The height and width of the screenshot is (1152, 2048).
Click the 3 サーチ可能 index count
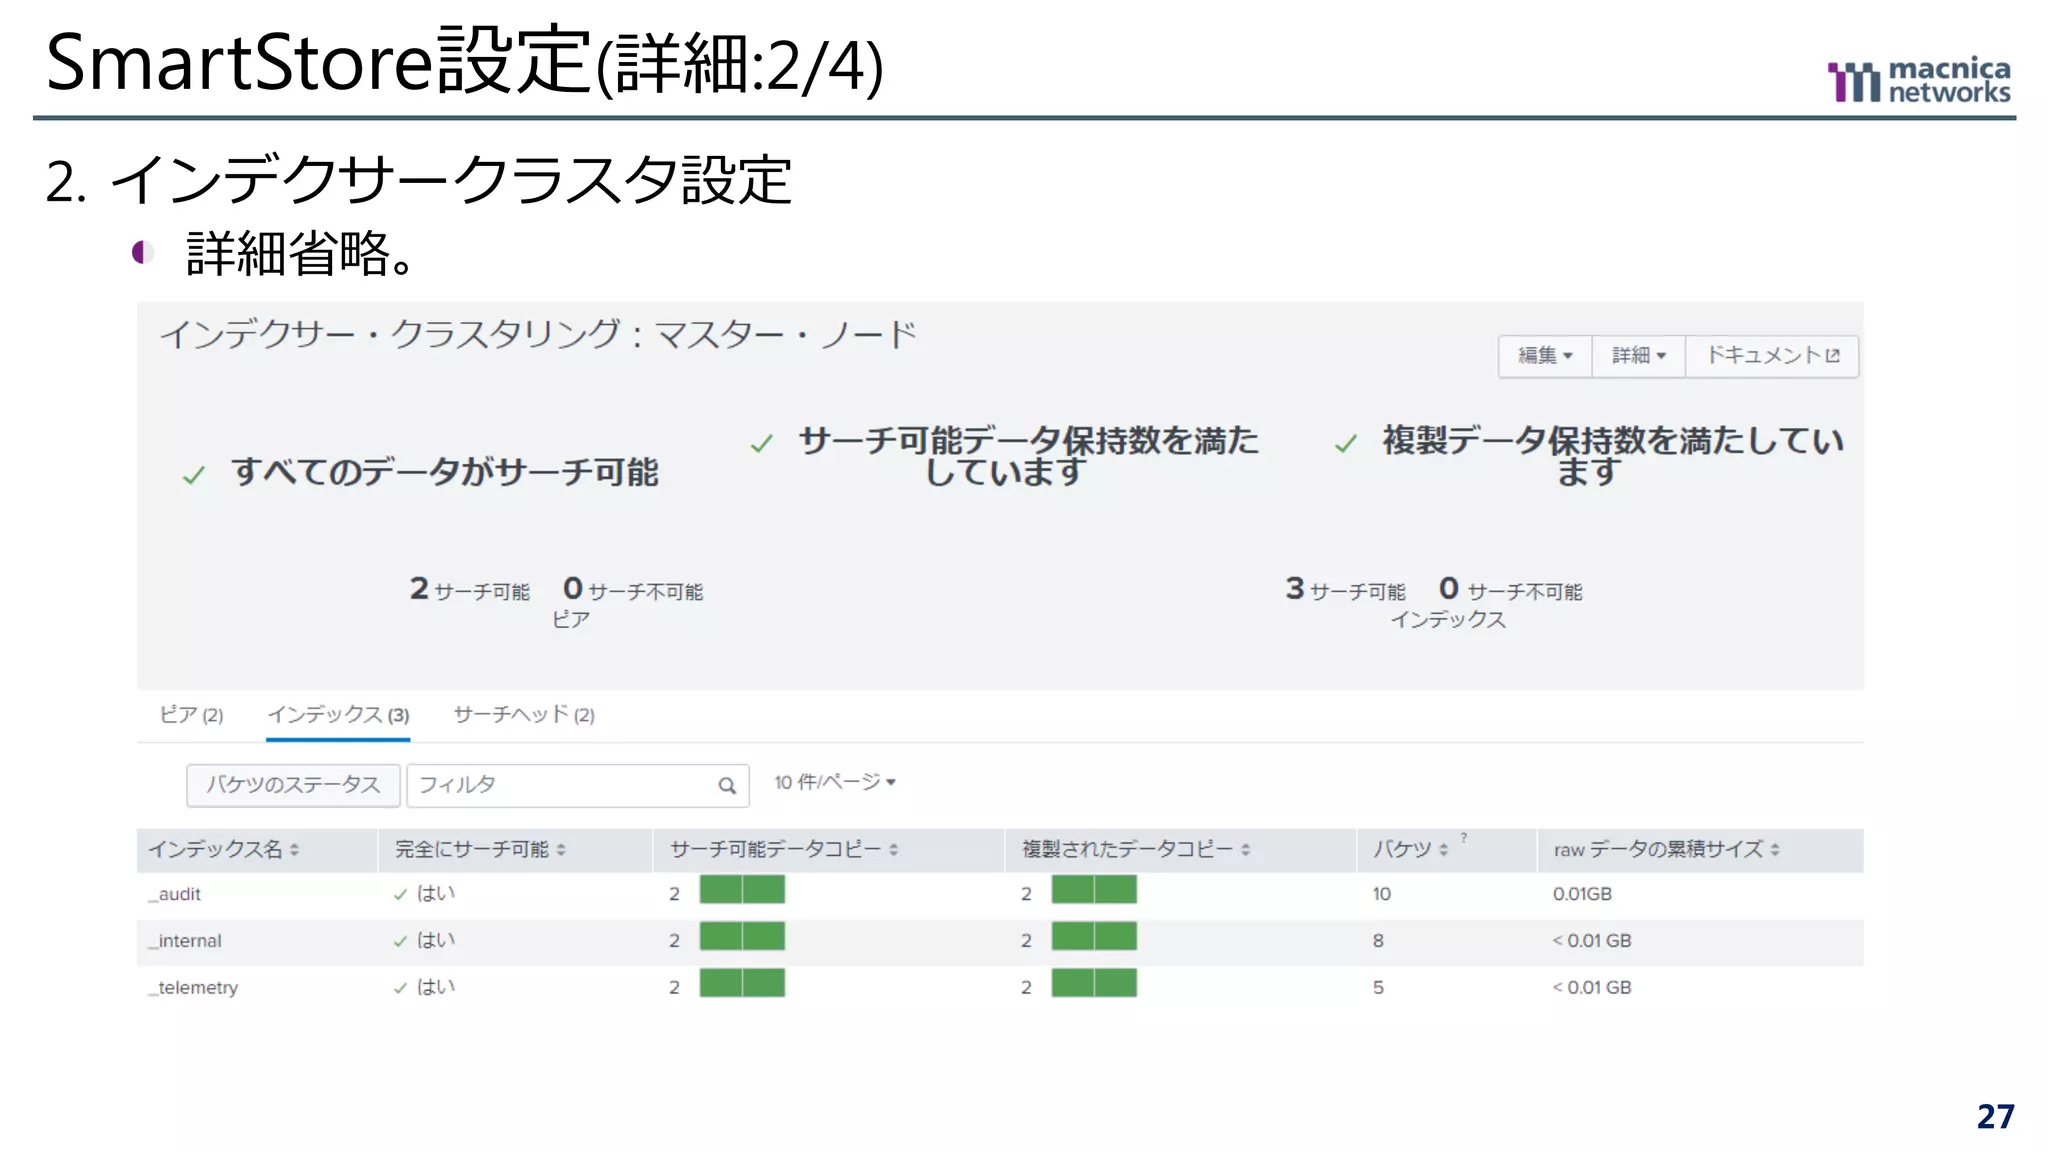1345,589
